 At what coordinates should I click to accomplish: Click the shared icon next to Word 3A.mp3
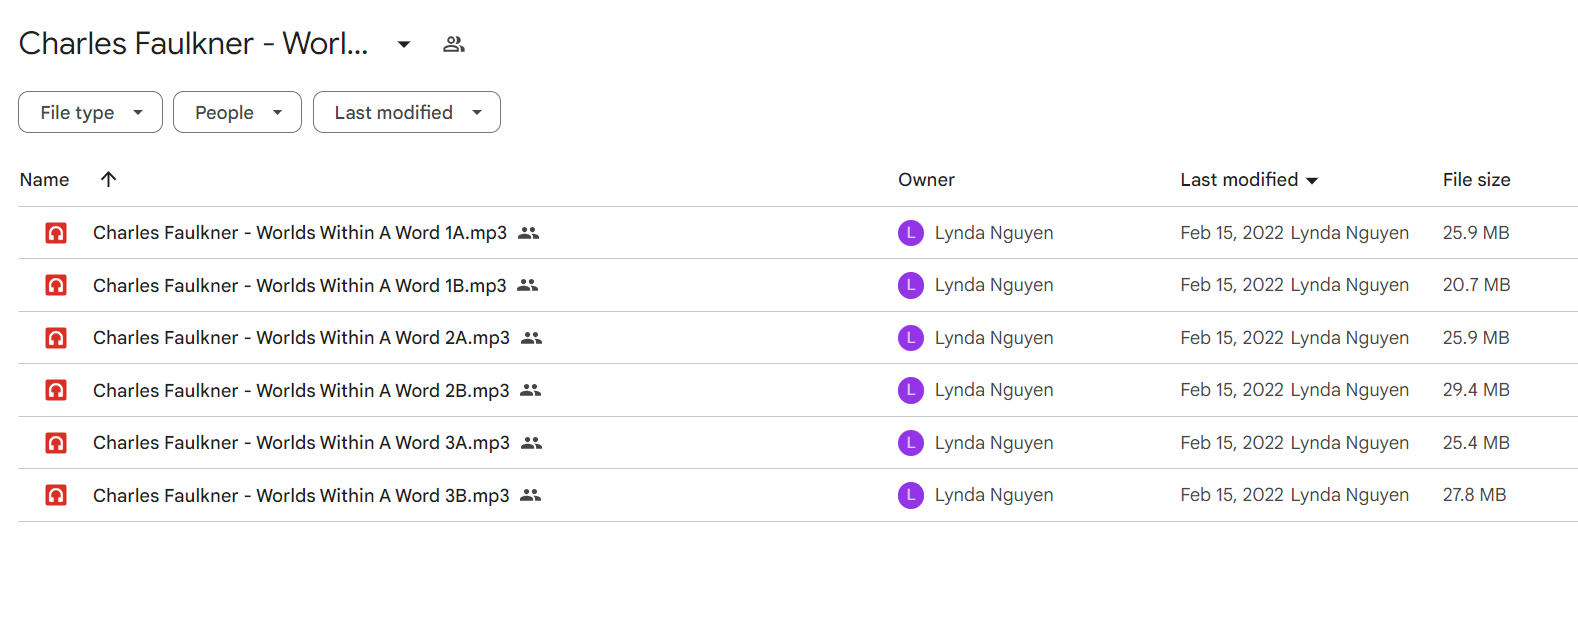[532, 443]
